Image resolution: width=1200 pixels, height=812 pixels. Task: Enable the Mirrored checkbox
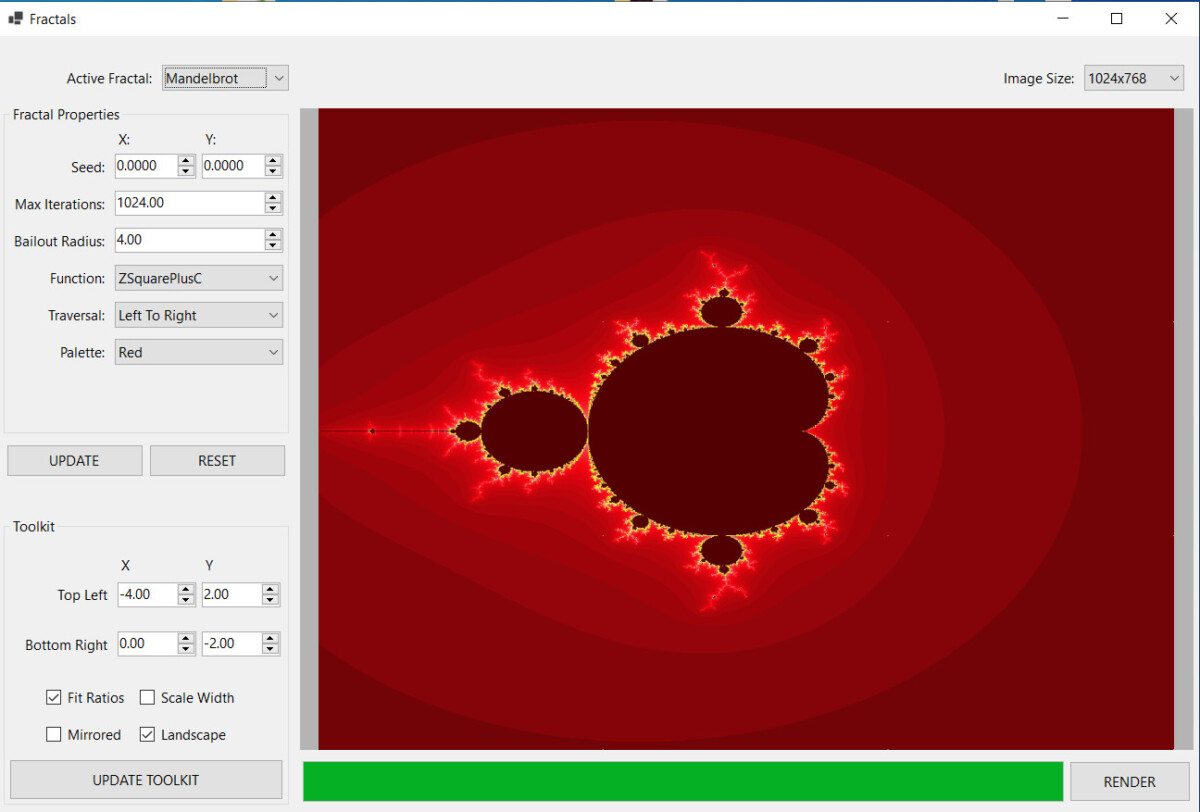tap(53, 734)
